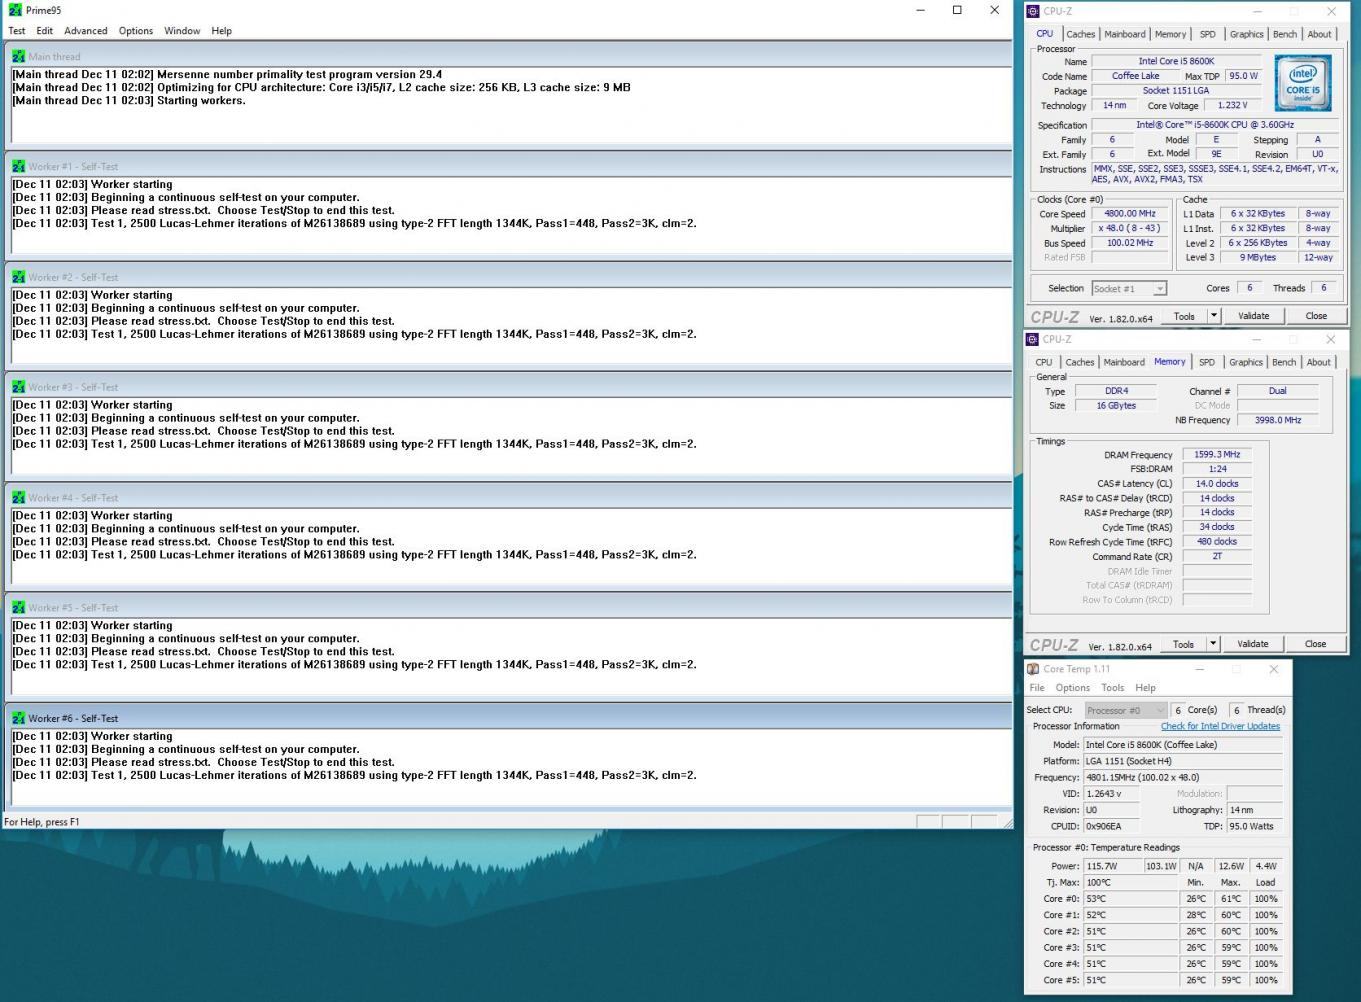Open Tools menu in Core Temp
1361x1002 pixels.
point(1112,688)
